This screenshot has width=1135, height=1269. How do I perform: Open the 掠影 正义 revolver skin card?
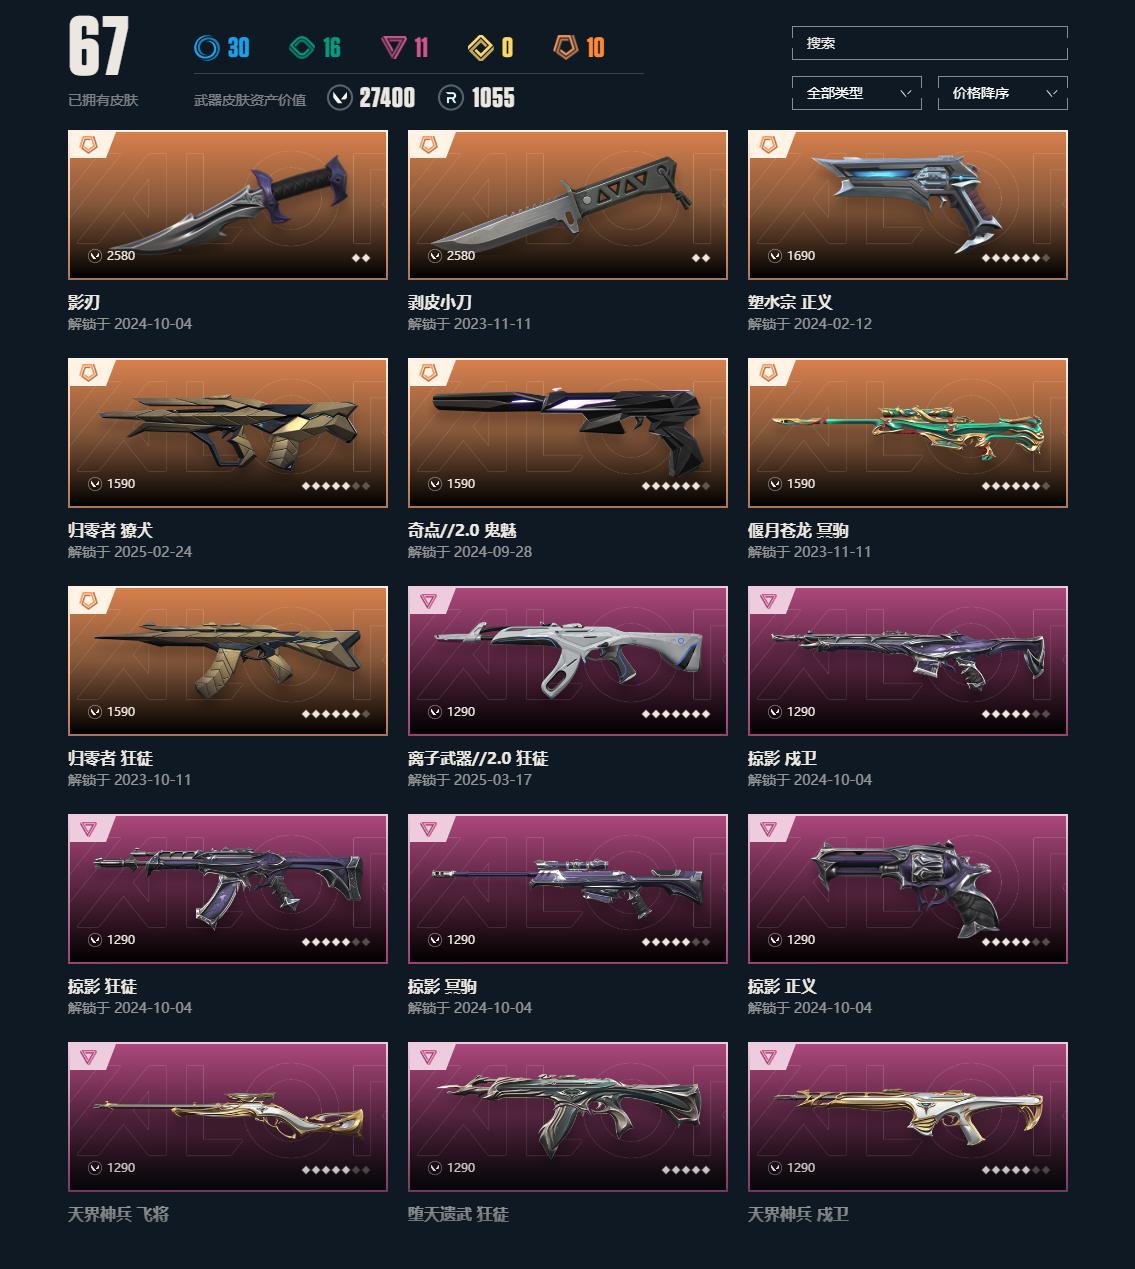pyautogui.click(x=908, y=889)
